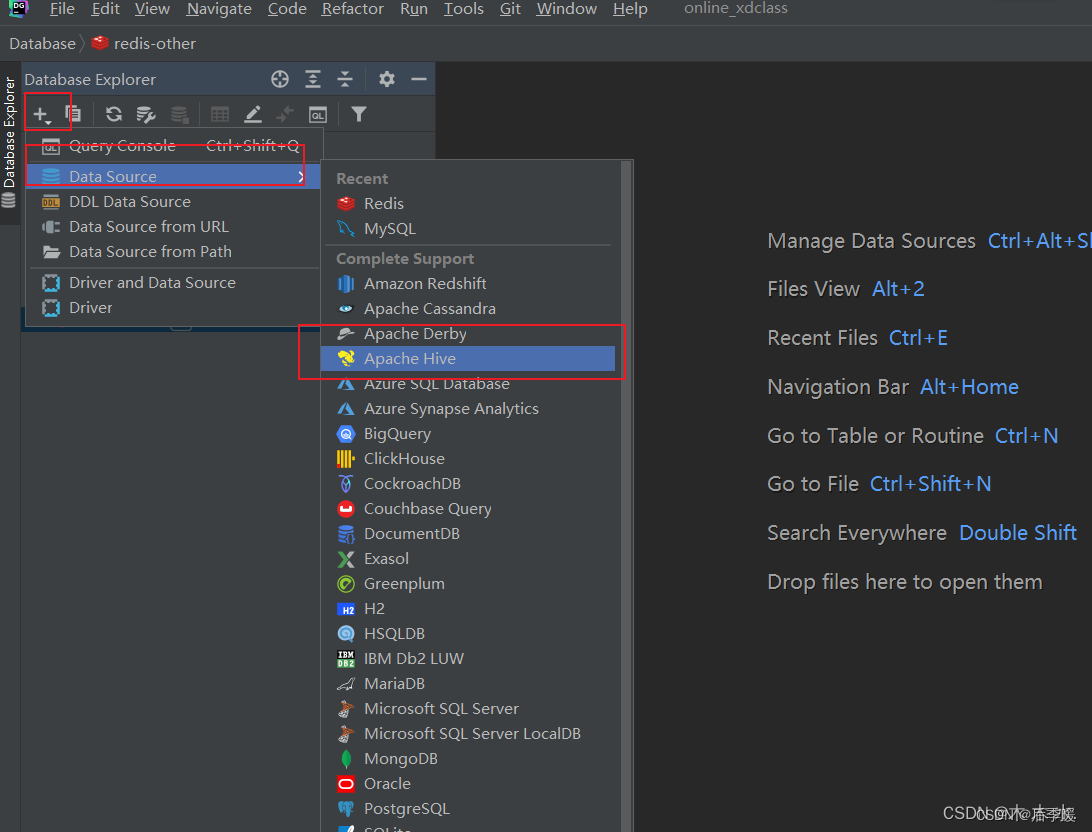Viewport: 1092px width, 832px height.
Task: Choose the Driver menu entry
Action: point(174,308)
